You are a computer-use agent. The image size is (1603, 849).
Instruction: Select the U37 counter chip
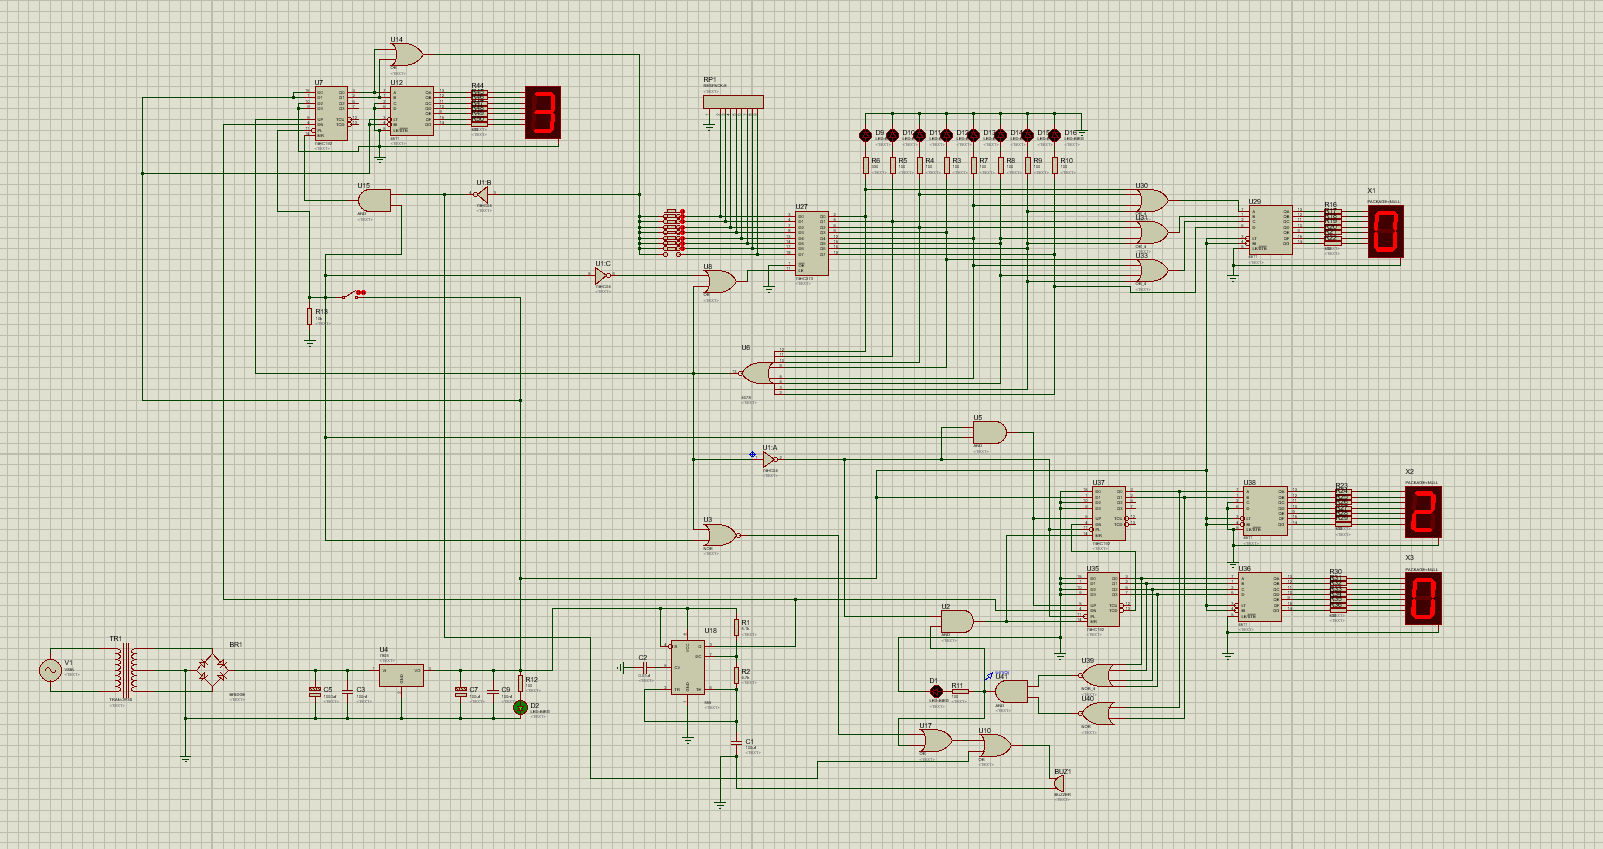pyautogui.click(x=1107, y=514)
